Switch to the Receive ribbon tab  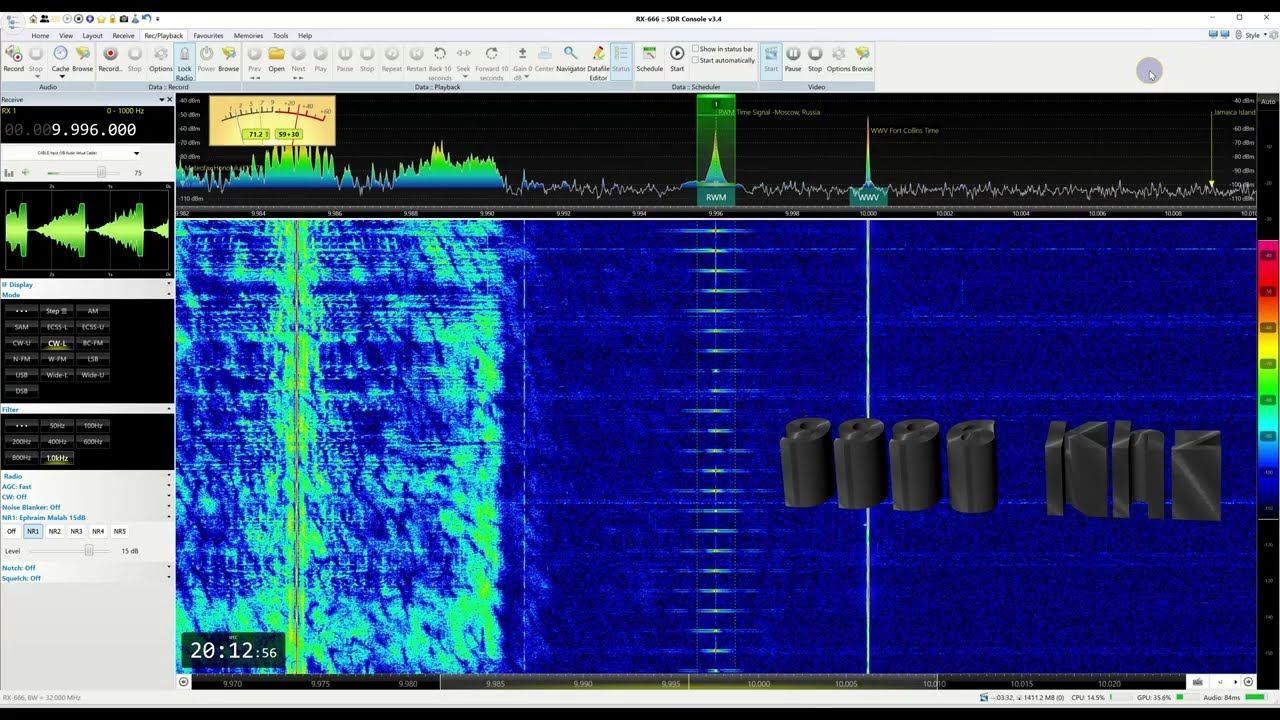pyautogui.click(x=123, y=36)
